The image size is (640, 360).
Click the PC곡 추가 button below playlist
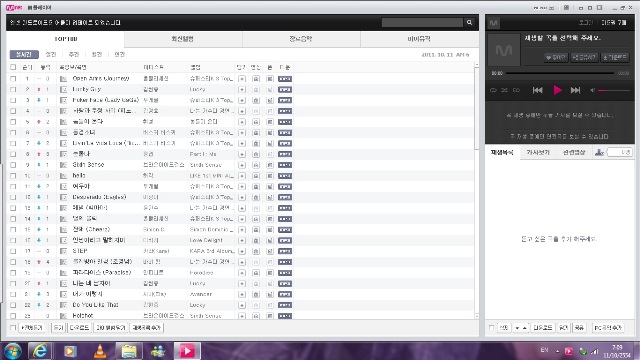608,328
